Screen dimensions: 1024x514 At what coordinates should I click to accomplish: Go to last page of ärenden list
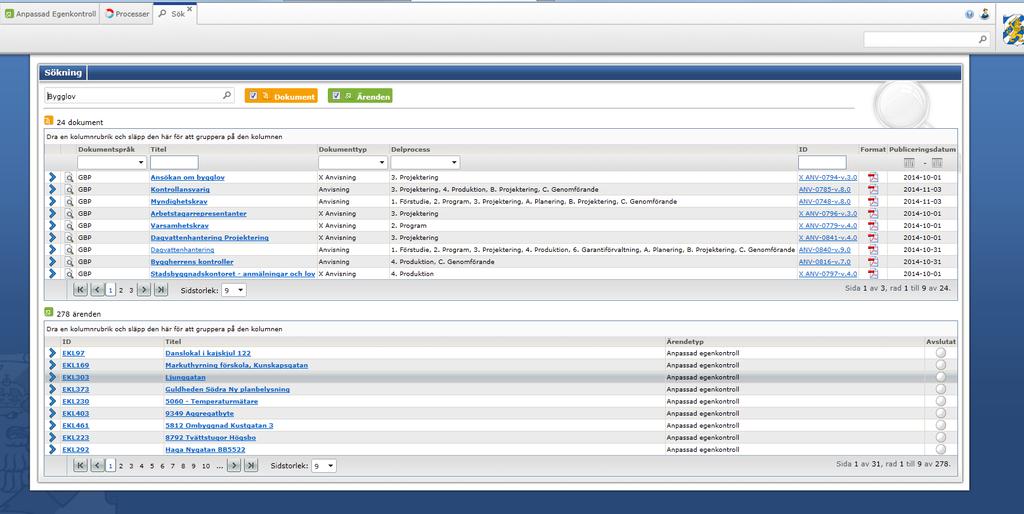tap(251, 466)
